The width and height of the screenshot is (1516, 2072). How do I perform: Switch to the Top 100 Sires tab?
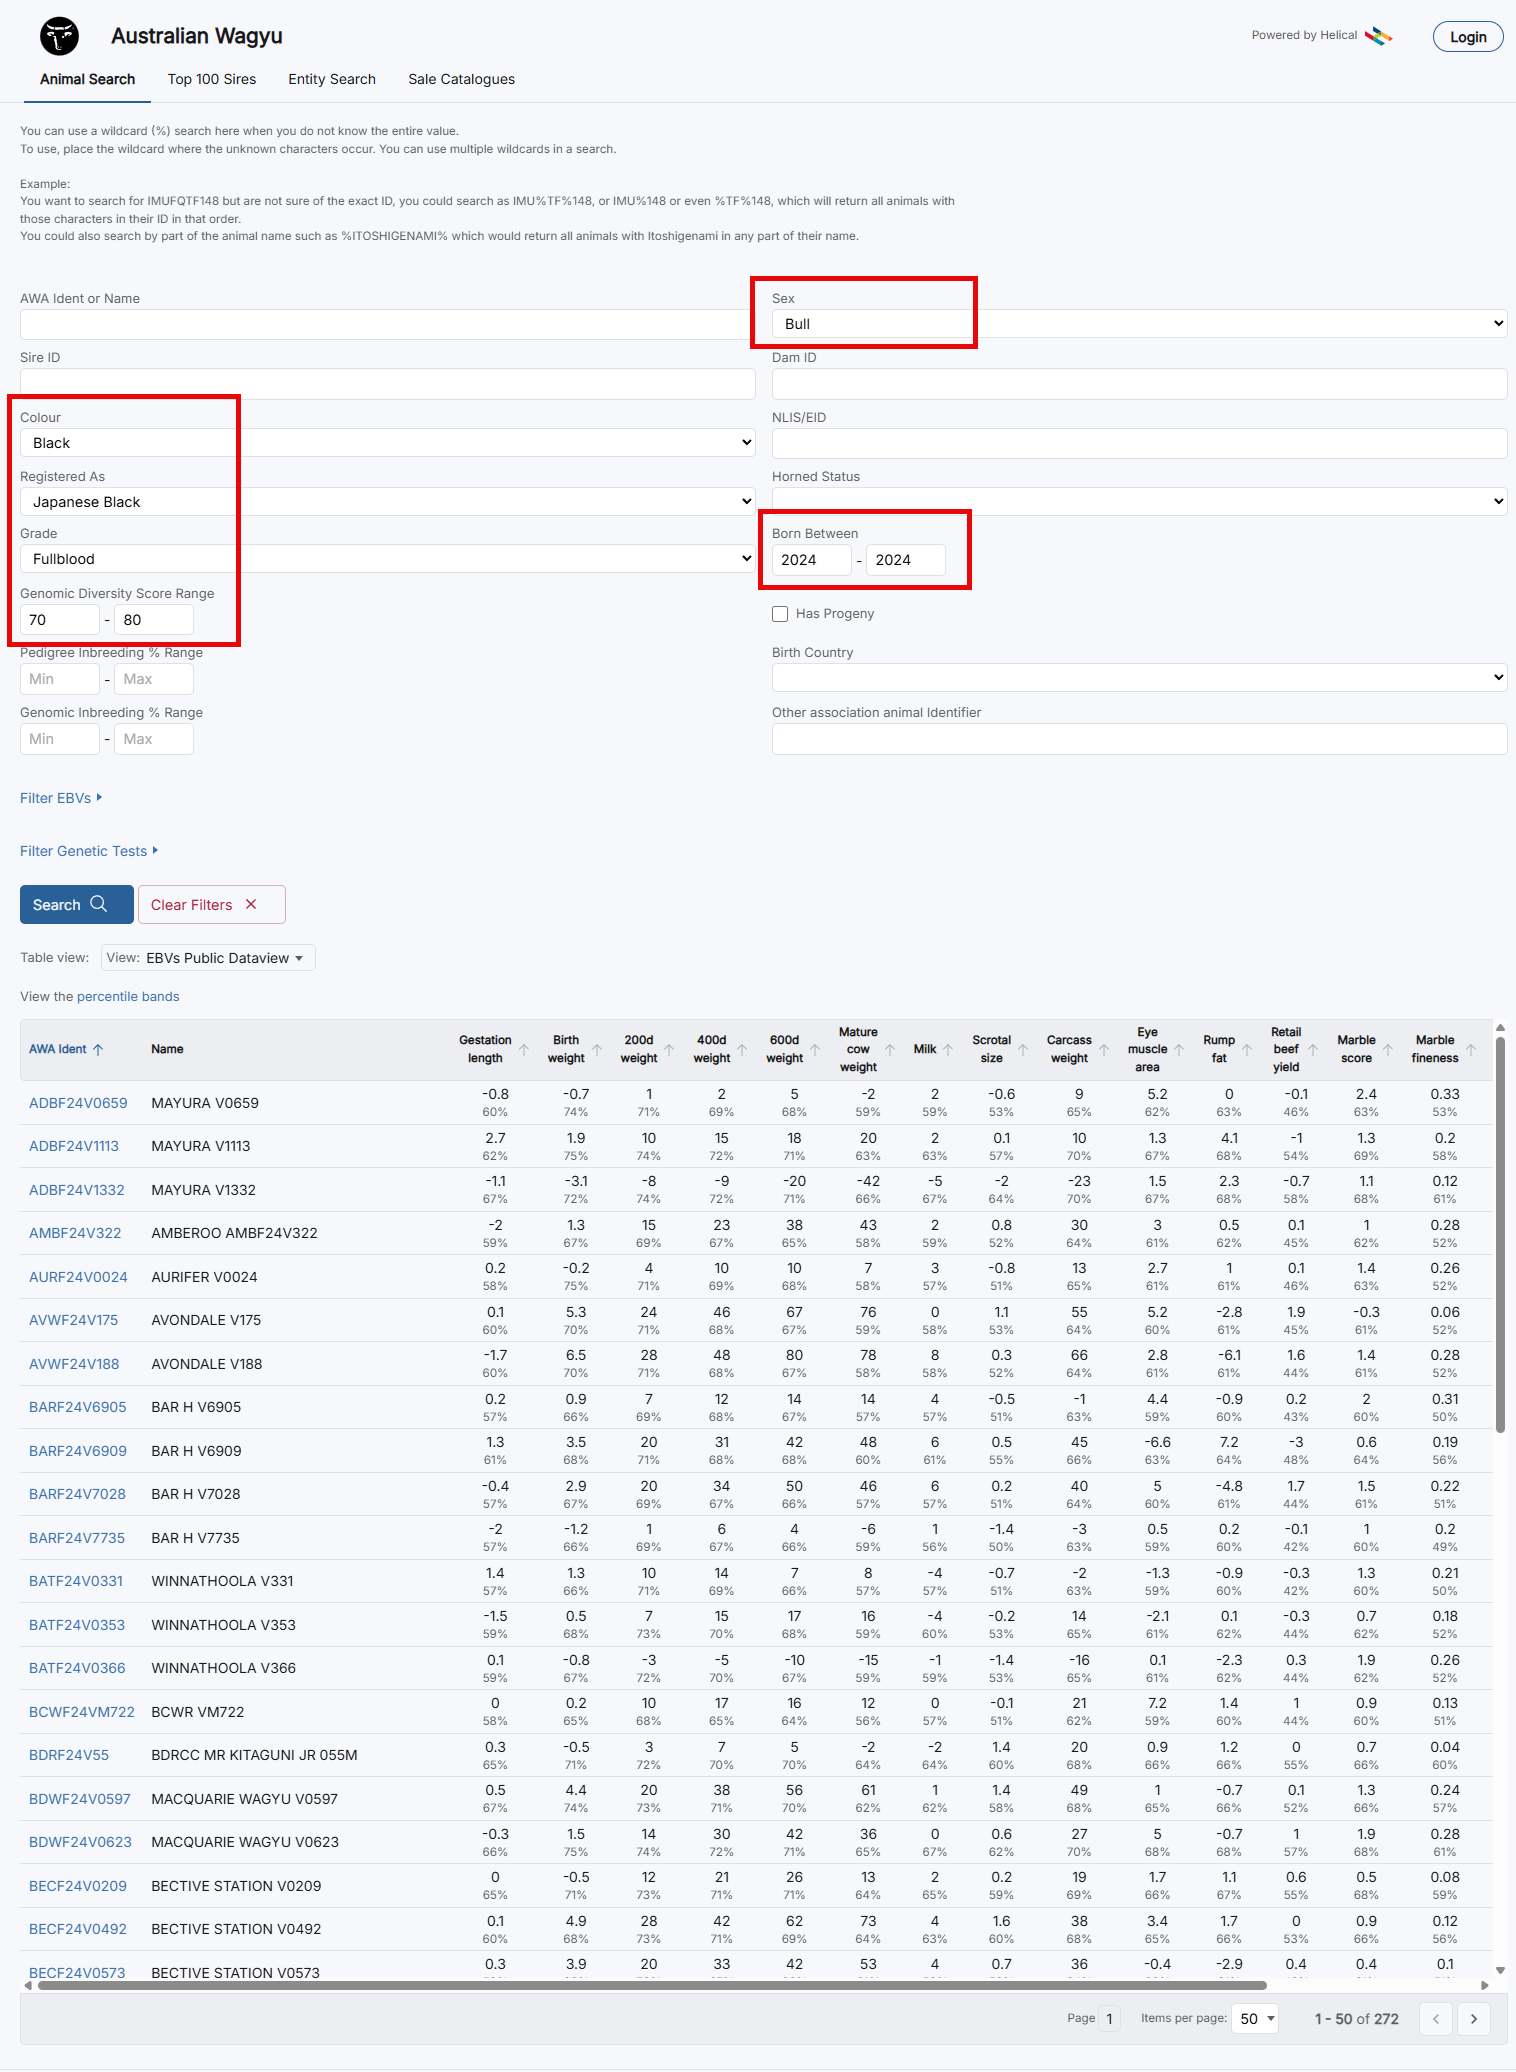[x=212, y=79]
